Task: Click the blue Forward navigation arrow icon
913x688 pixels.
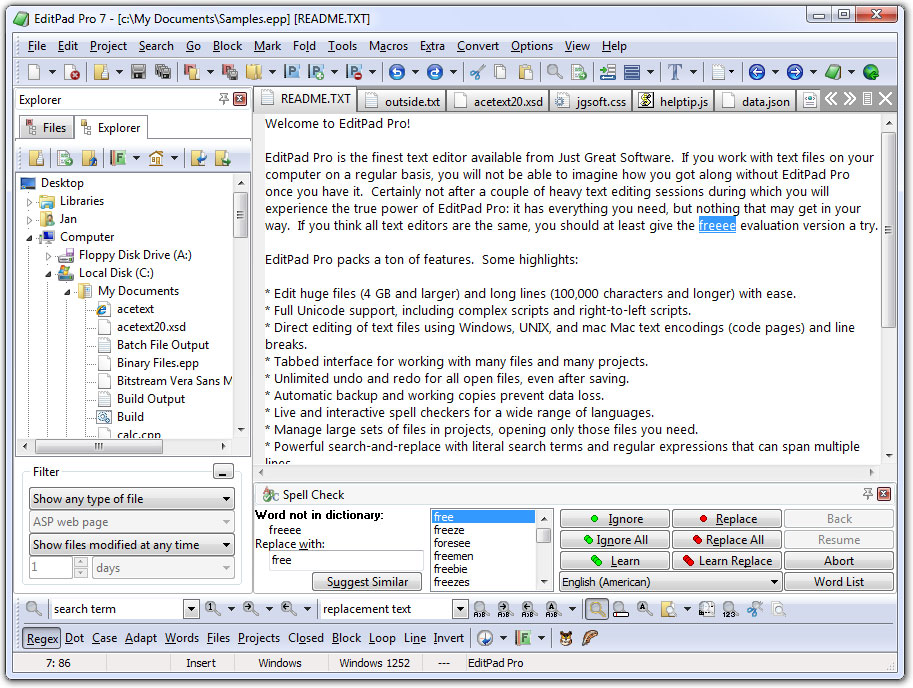Action: click(x=795, y=72)
